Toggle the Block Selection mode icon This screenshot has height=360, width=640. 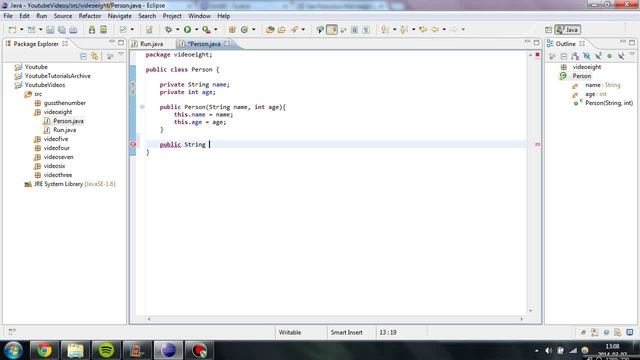click(x=354, y=29)
